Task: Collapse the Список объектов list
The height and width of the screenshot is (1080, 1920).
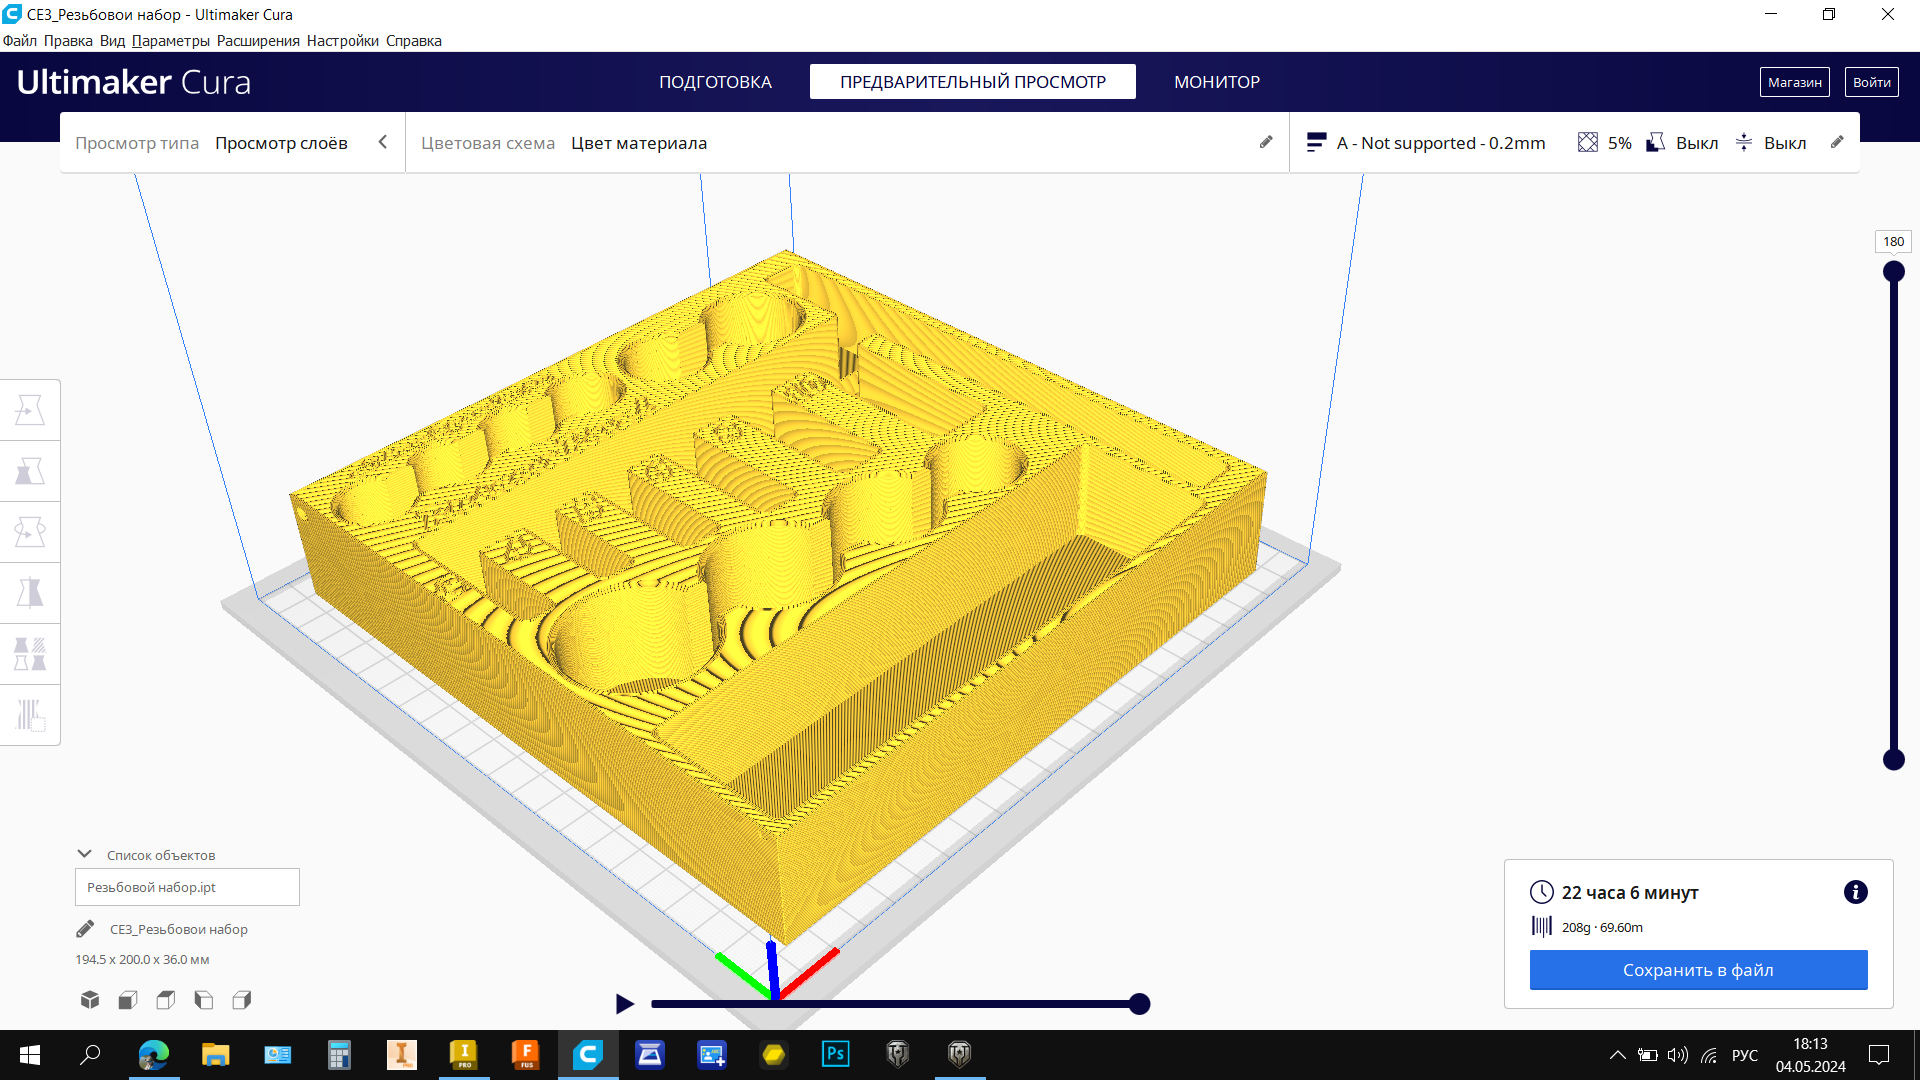Action: click(x=85, y=854)
